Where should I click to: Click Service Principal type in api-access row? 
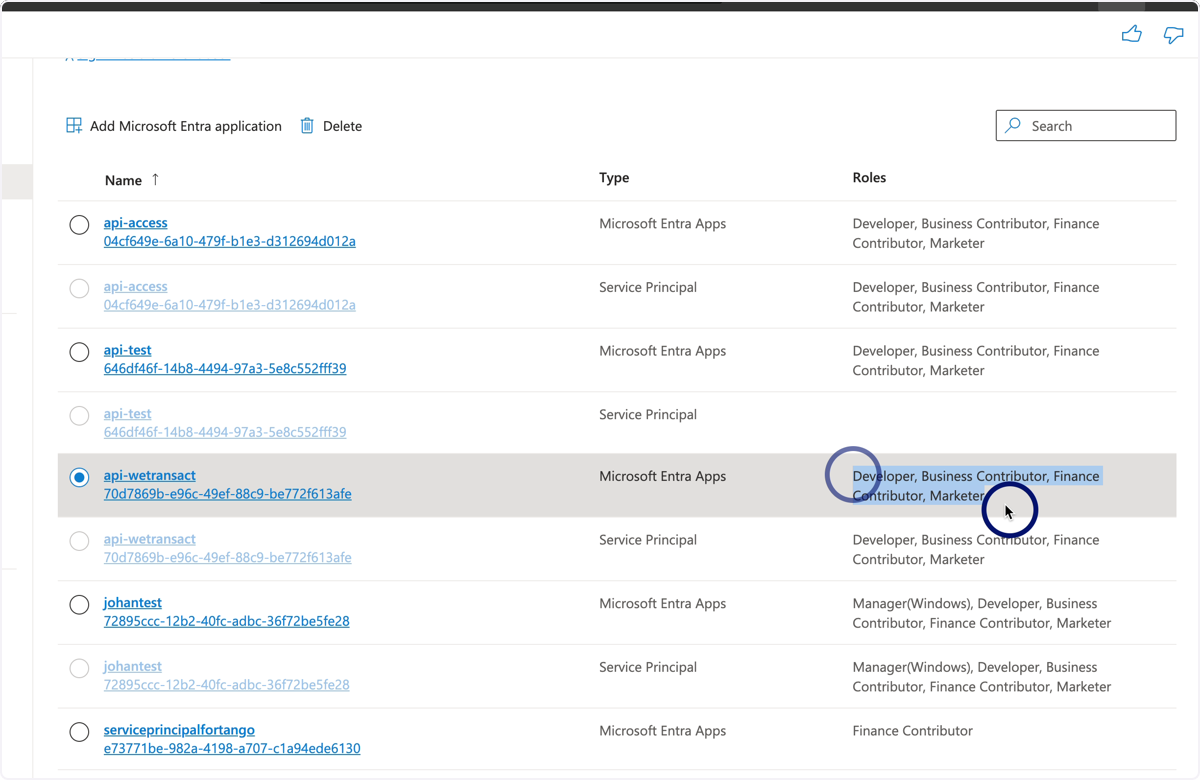(648, 287)
